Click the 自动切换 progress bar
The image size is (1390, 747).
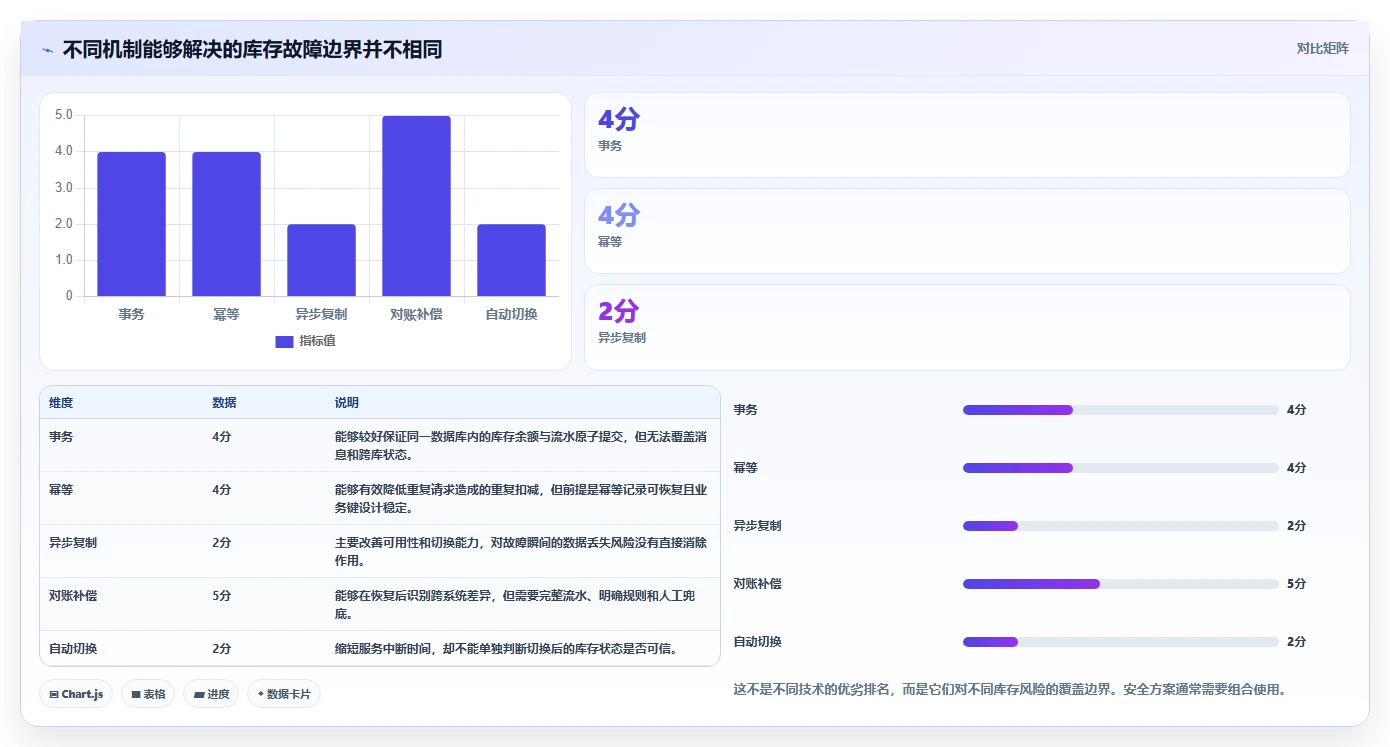(1121, 642)
